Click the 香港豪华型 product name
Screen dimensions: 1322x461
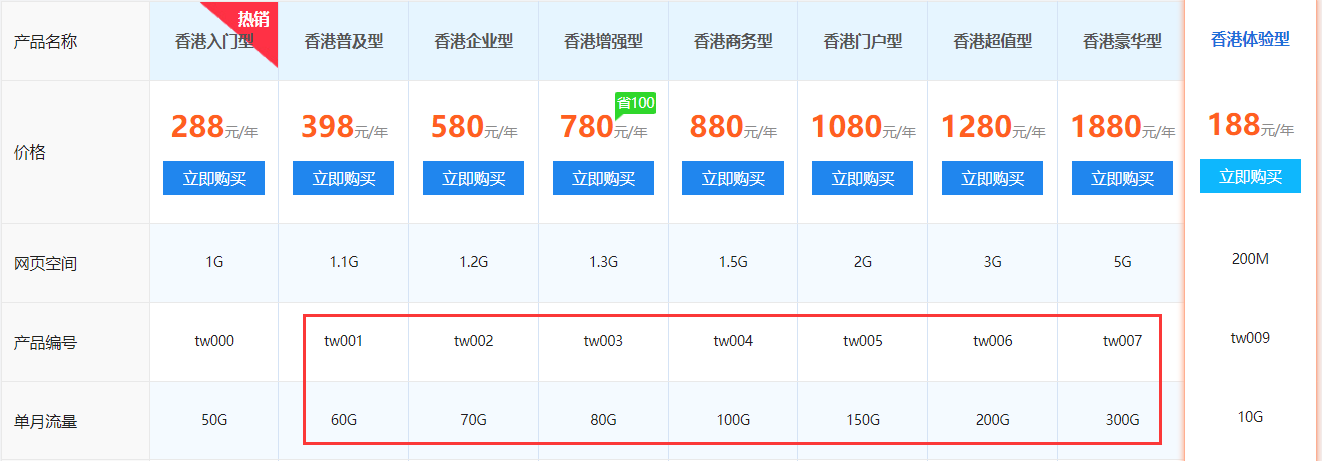[x=1122, y=42]
